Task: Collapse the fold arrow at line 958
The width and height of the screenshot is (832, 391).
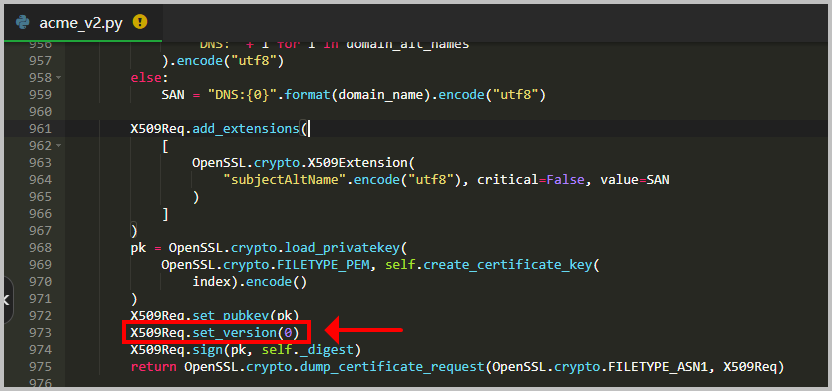Action: 58,77
